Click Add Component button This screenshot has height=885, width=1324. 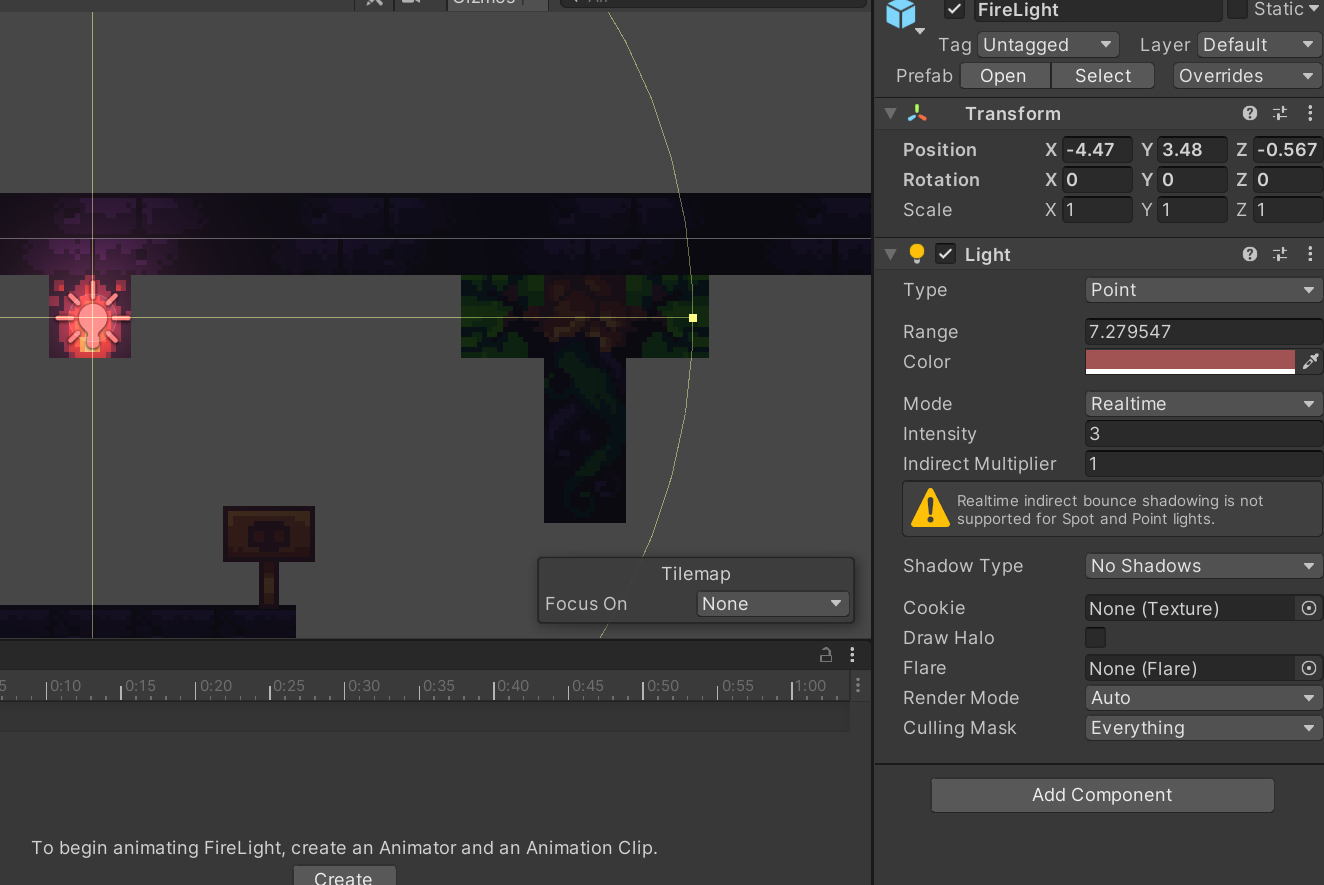pos(1102,795)
